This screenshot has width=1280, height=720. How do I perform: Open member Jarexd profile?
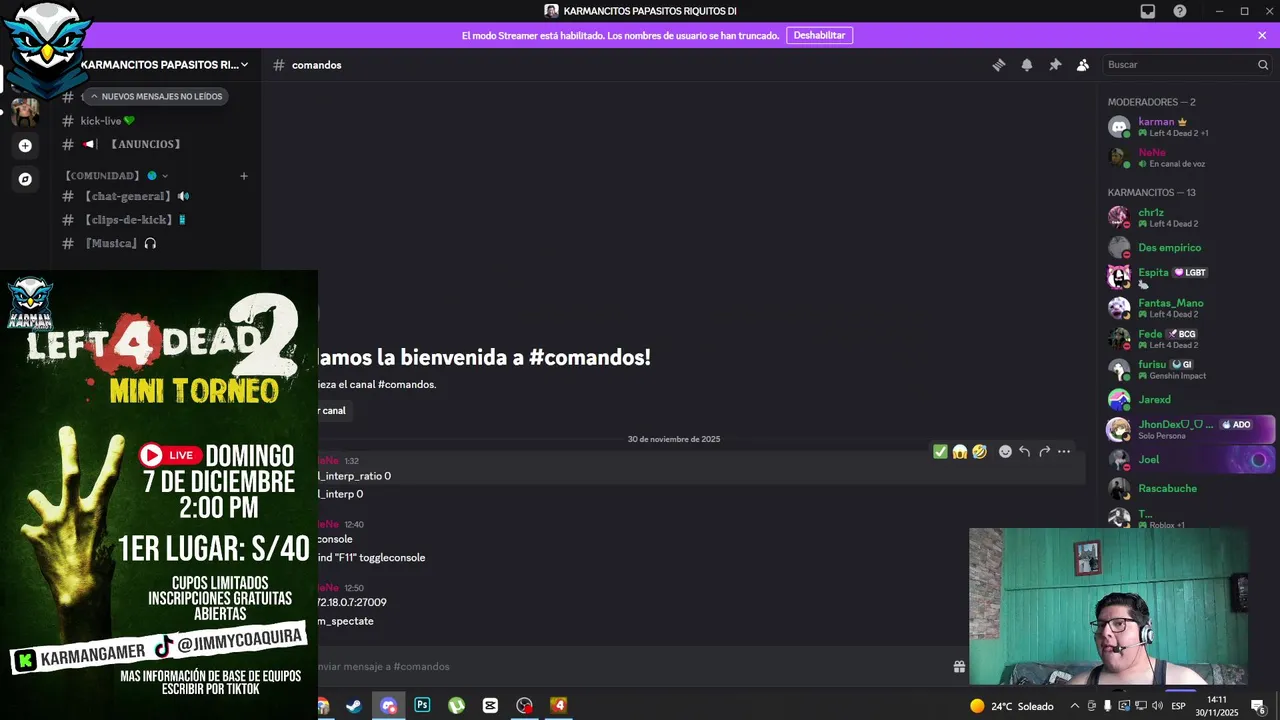coord(1188,399)
